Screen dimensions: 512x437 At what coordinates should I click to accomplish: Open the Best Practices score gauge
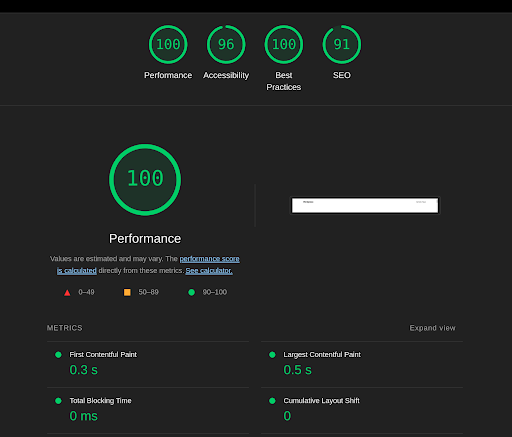(x=284, y=44)
